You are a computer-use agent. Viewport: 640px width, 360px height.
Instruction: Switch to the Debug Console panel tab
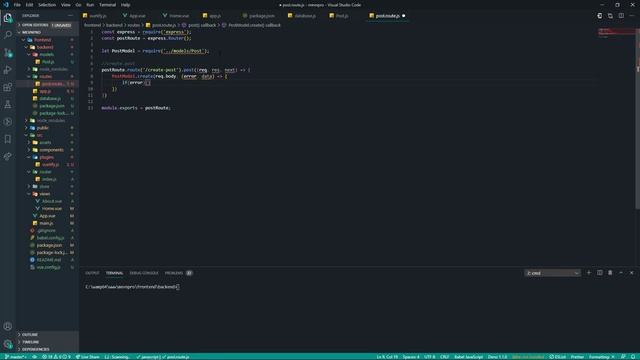(144, 273)
